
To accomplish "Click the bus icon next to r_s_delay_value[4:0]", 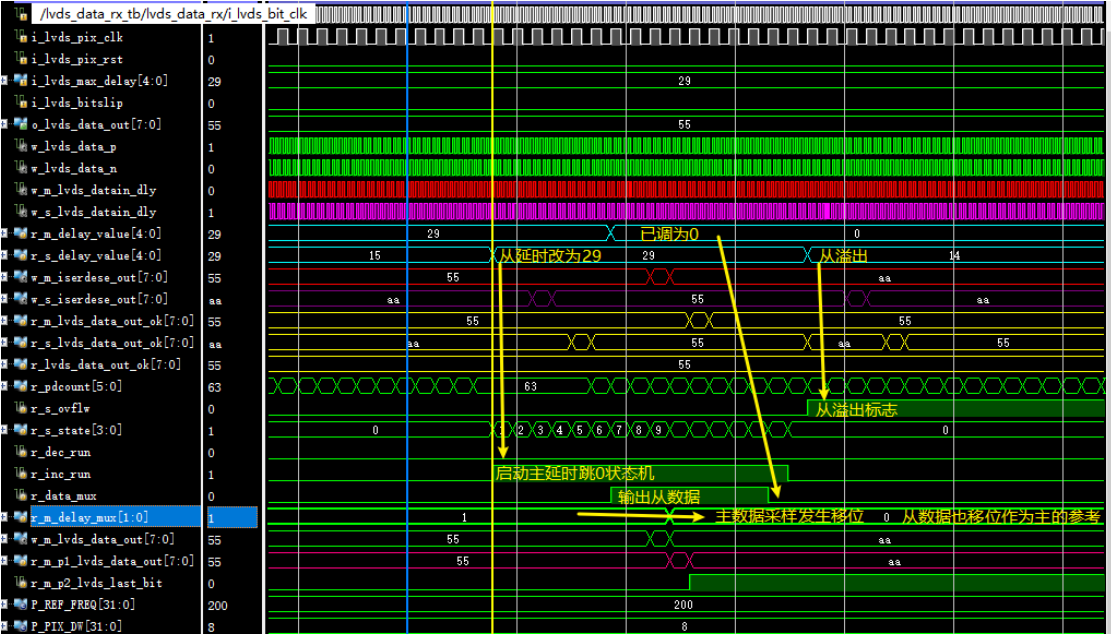I will (x=20, y=256).
